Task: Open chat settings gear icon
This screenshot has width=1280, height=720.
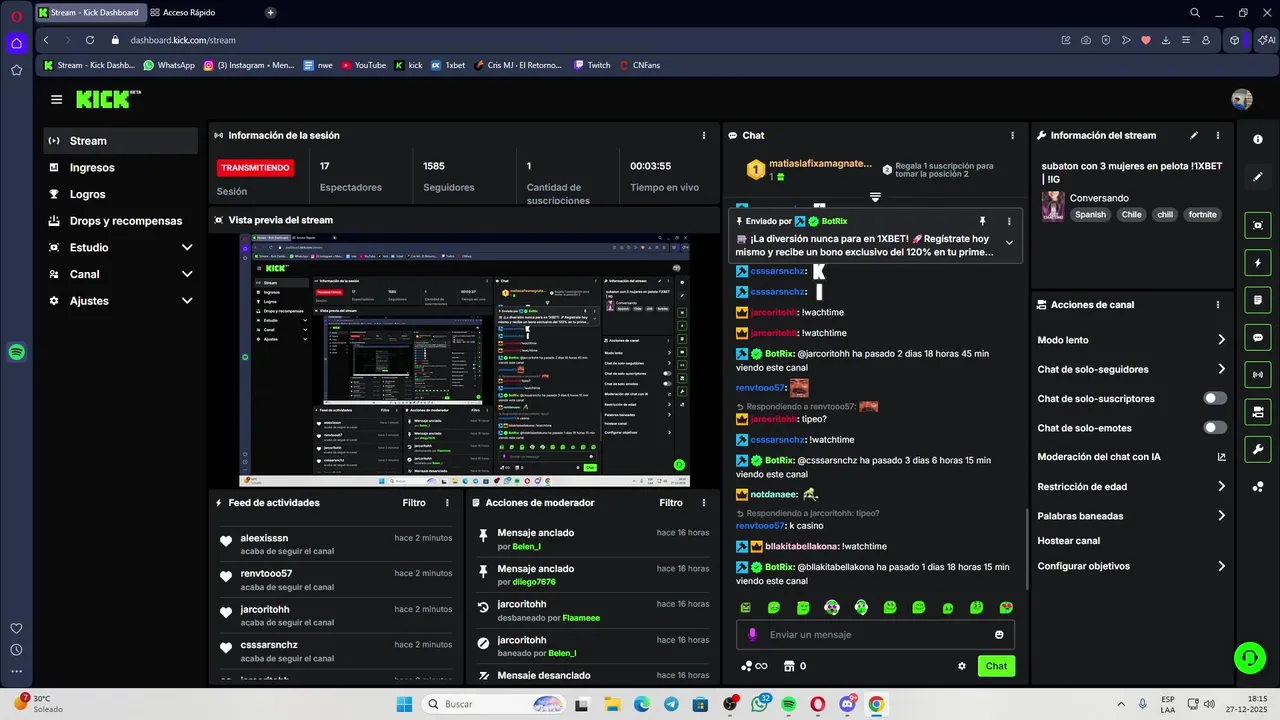Action: [962, 666]
